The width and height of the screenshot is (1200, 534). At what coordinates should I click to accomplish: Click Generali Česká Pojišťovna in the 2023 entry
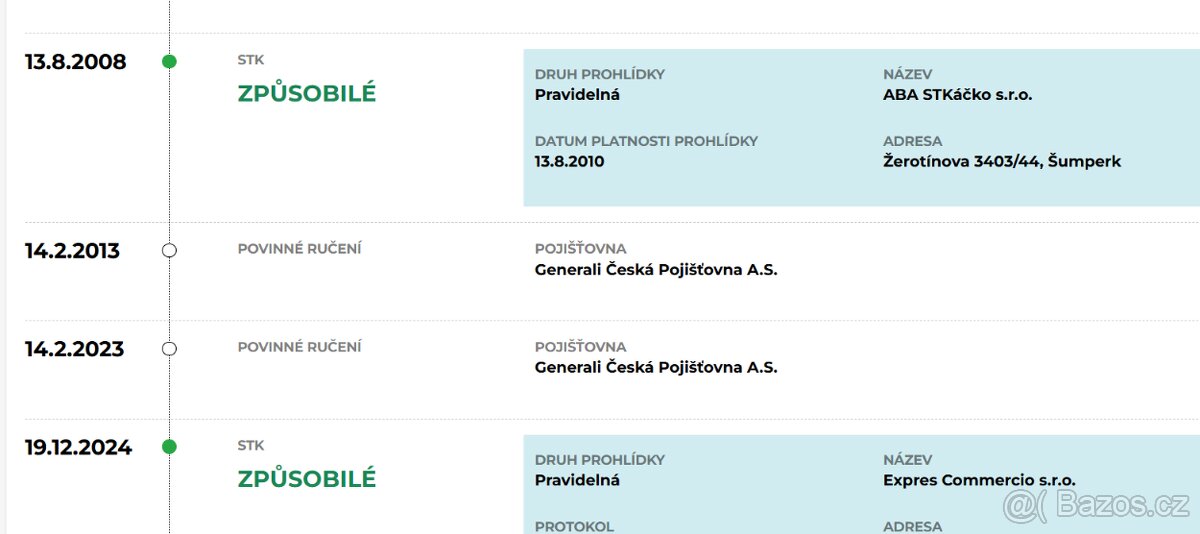point(656,367)
